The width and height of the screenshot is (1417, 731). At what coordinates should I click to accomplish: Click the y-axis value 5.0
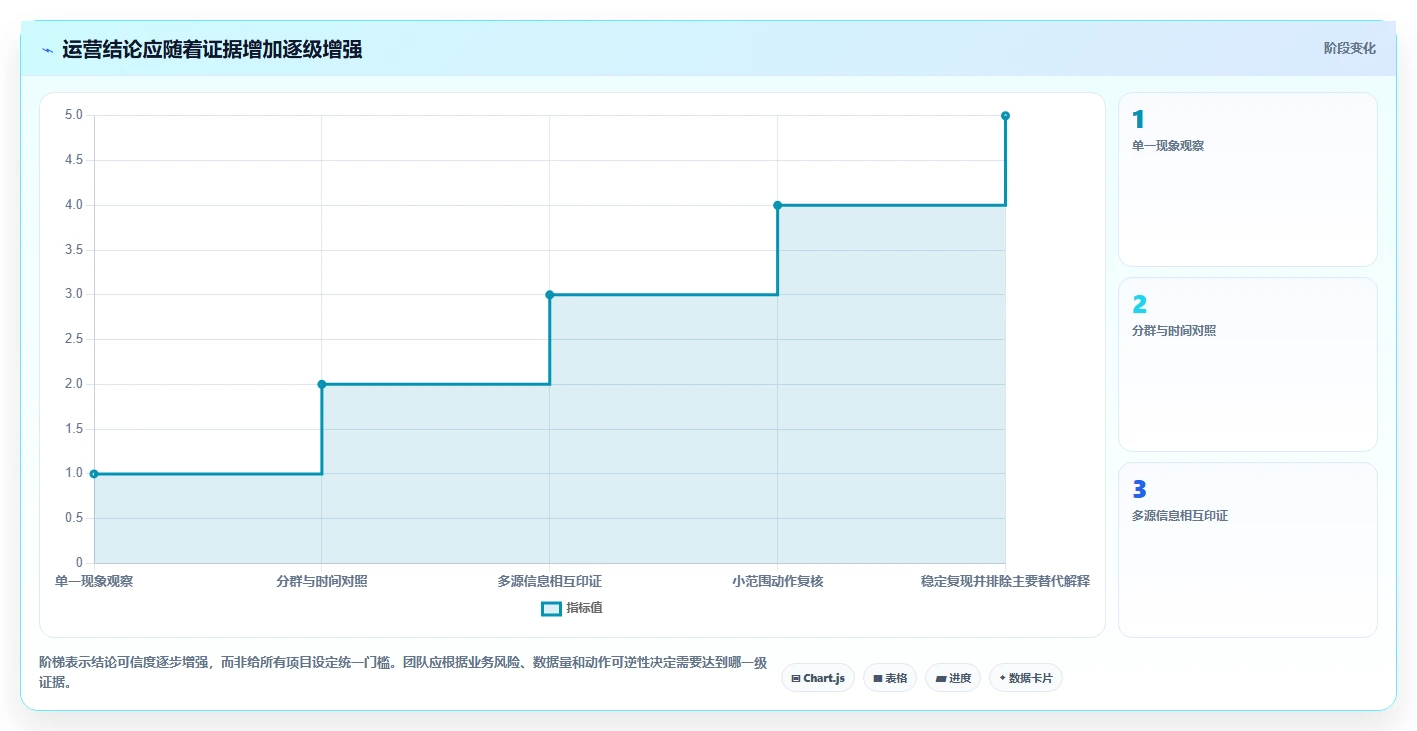(x=74, y=115)
